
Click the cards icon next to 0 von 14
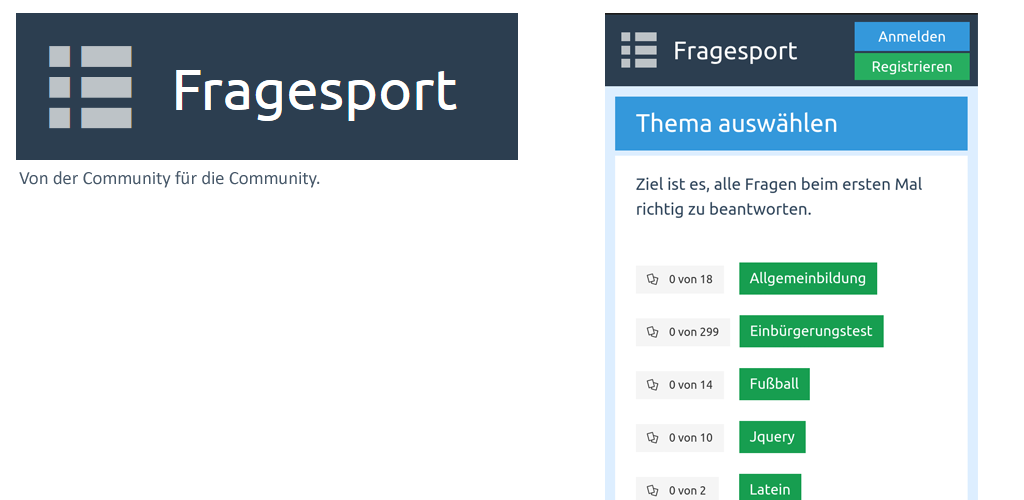pos(652,385)
